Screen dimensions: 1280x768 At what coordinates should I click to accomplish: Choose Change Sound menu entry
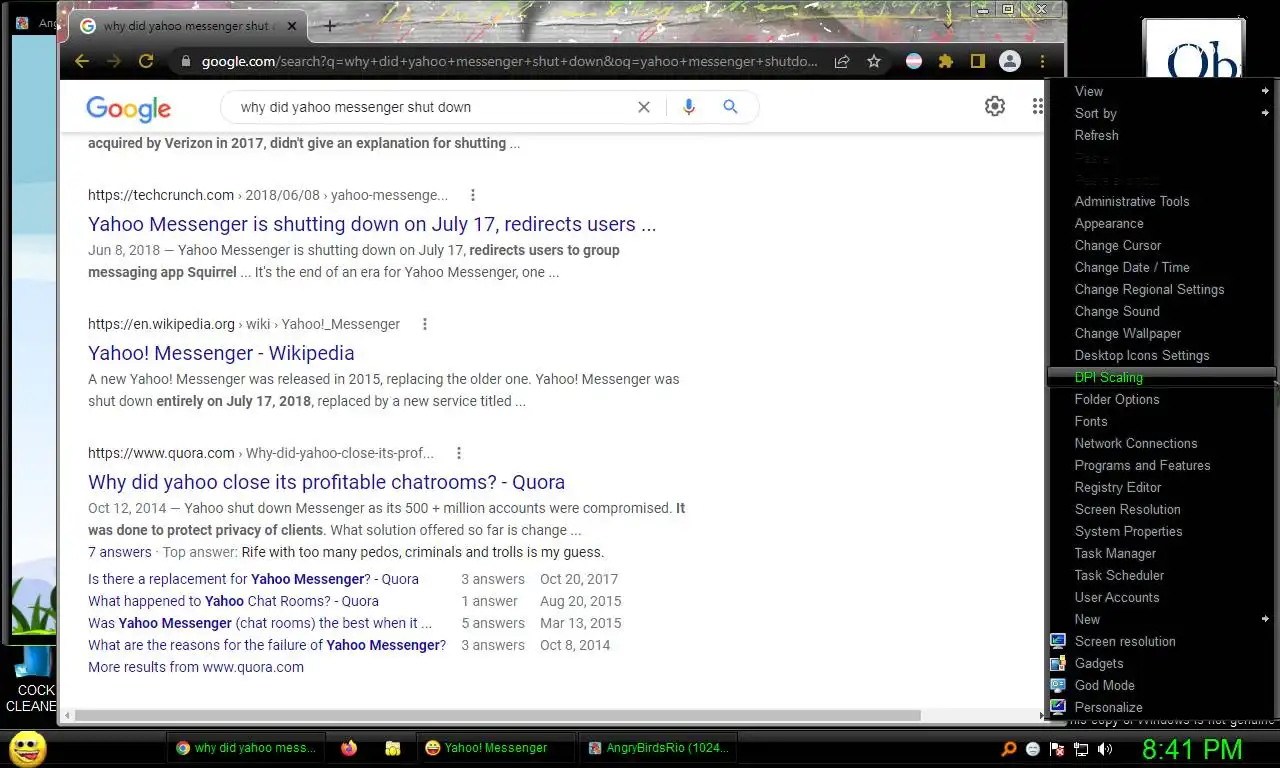pyautogui.click(x=1162, y=311)
